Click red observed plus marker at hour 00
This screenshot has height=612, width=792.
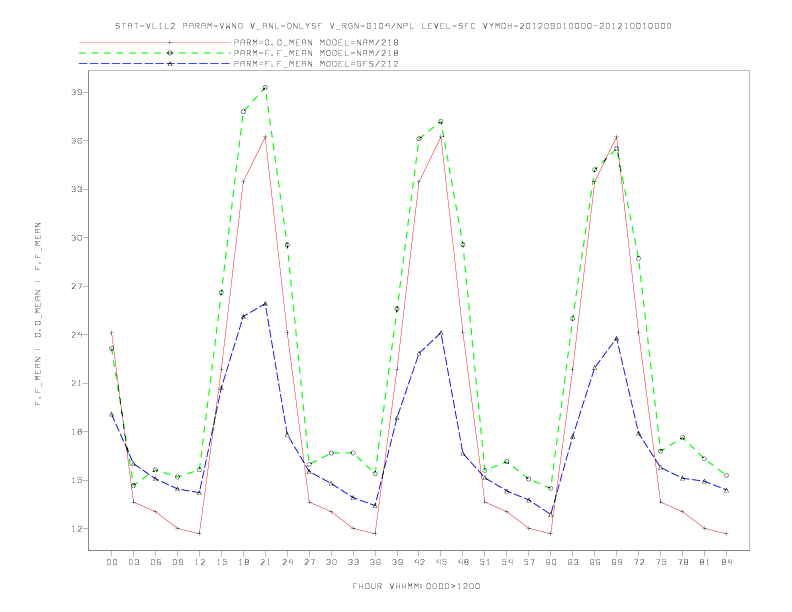pyautogui.click(x=112, y=333)
